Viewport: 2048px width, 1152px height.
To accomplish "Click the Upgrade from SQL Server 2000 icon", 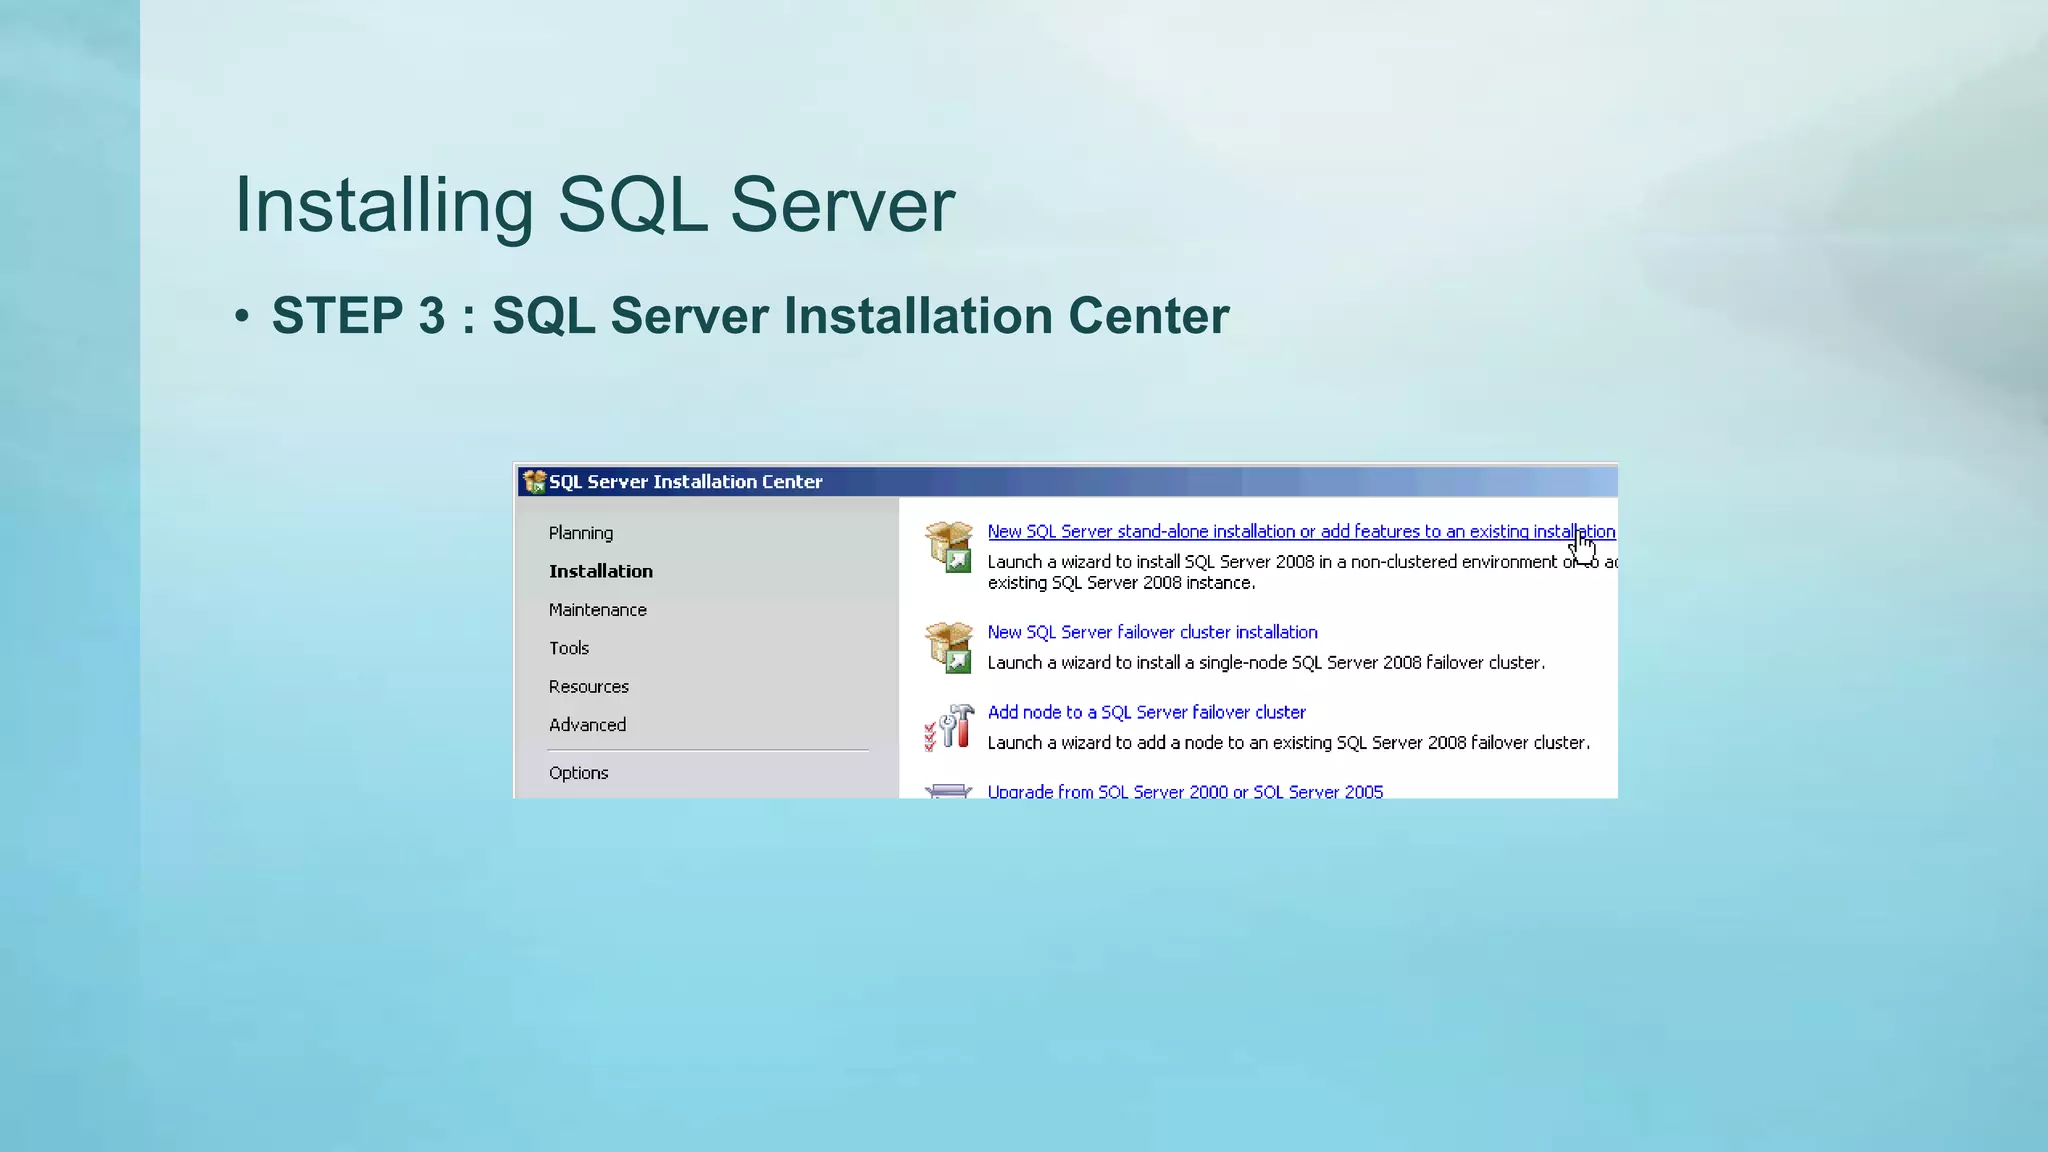I will pos(949,791).
